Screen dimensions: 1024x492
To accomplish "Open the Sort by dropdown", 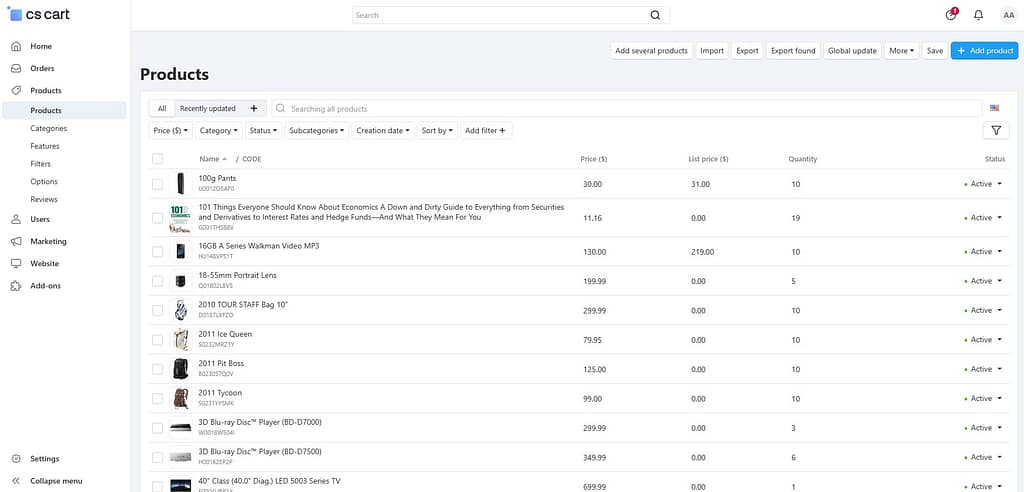I will (438, 131).
